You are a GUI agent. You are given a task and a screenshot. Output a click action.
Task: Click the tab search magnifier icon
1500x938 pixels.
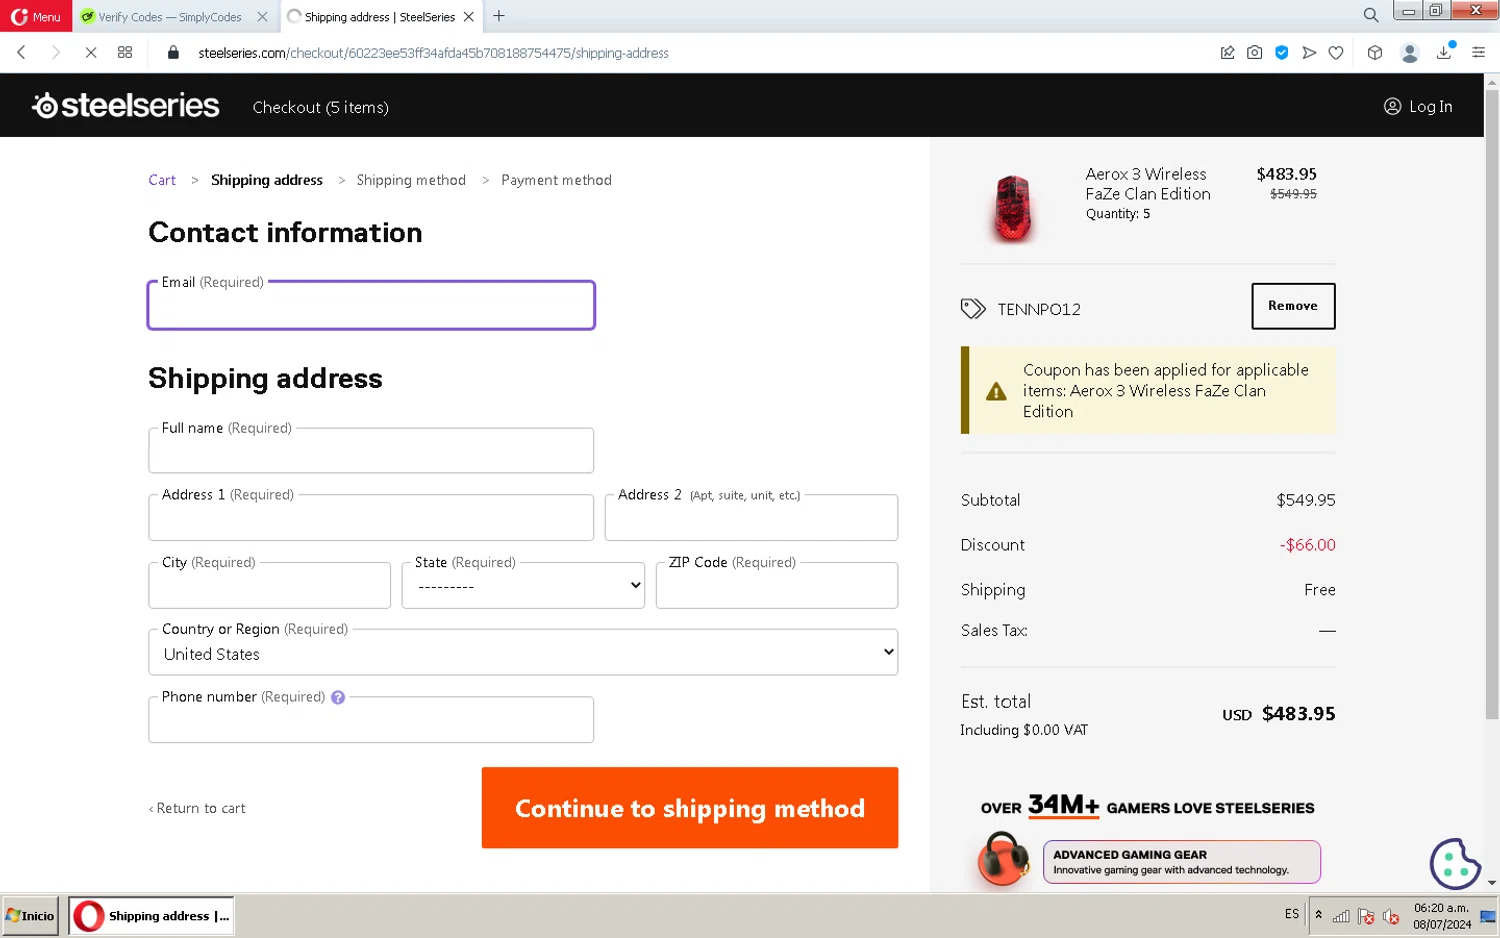pyautogui.click(x=1370, y=15)
